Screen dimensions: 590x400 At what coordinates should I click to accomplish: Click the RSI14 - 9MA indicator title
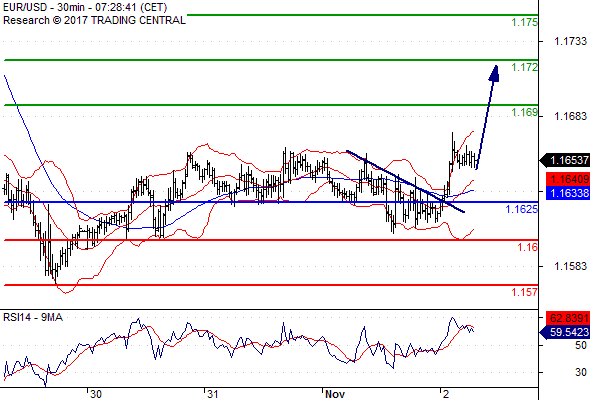coord(33,318)
